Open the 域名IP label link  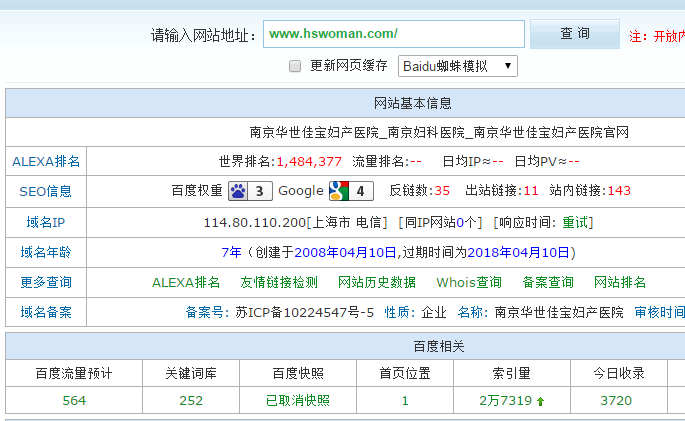[x=46, y=222]
